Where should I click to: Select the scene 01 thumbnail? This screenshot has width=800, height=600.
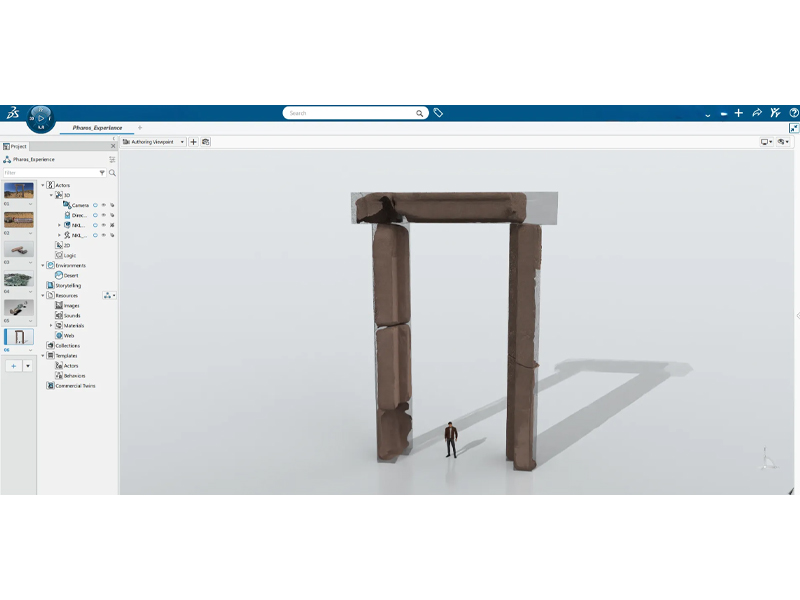pos(19,190)
